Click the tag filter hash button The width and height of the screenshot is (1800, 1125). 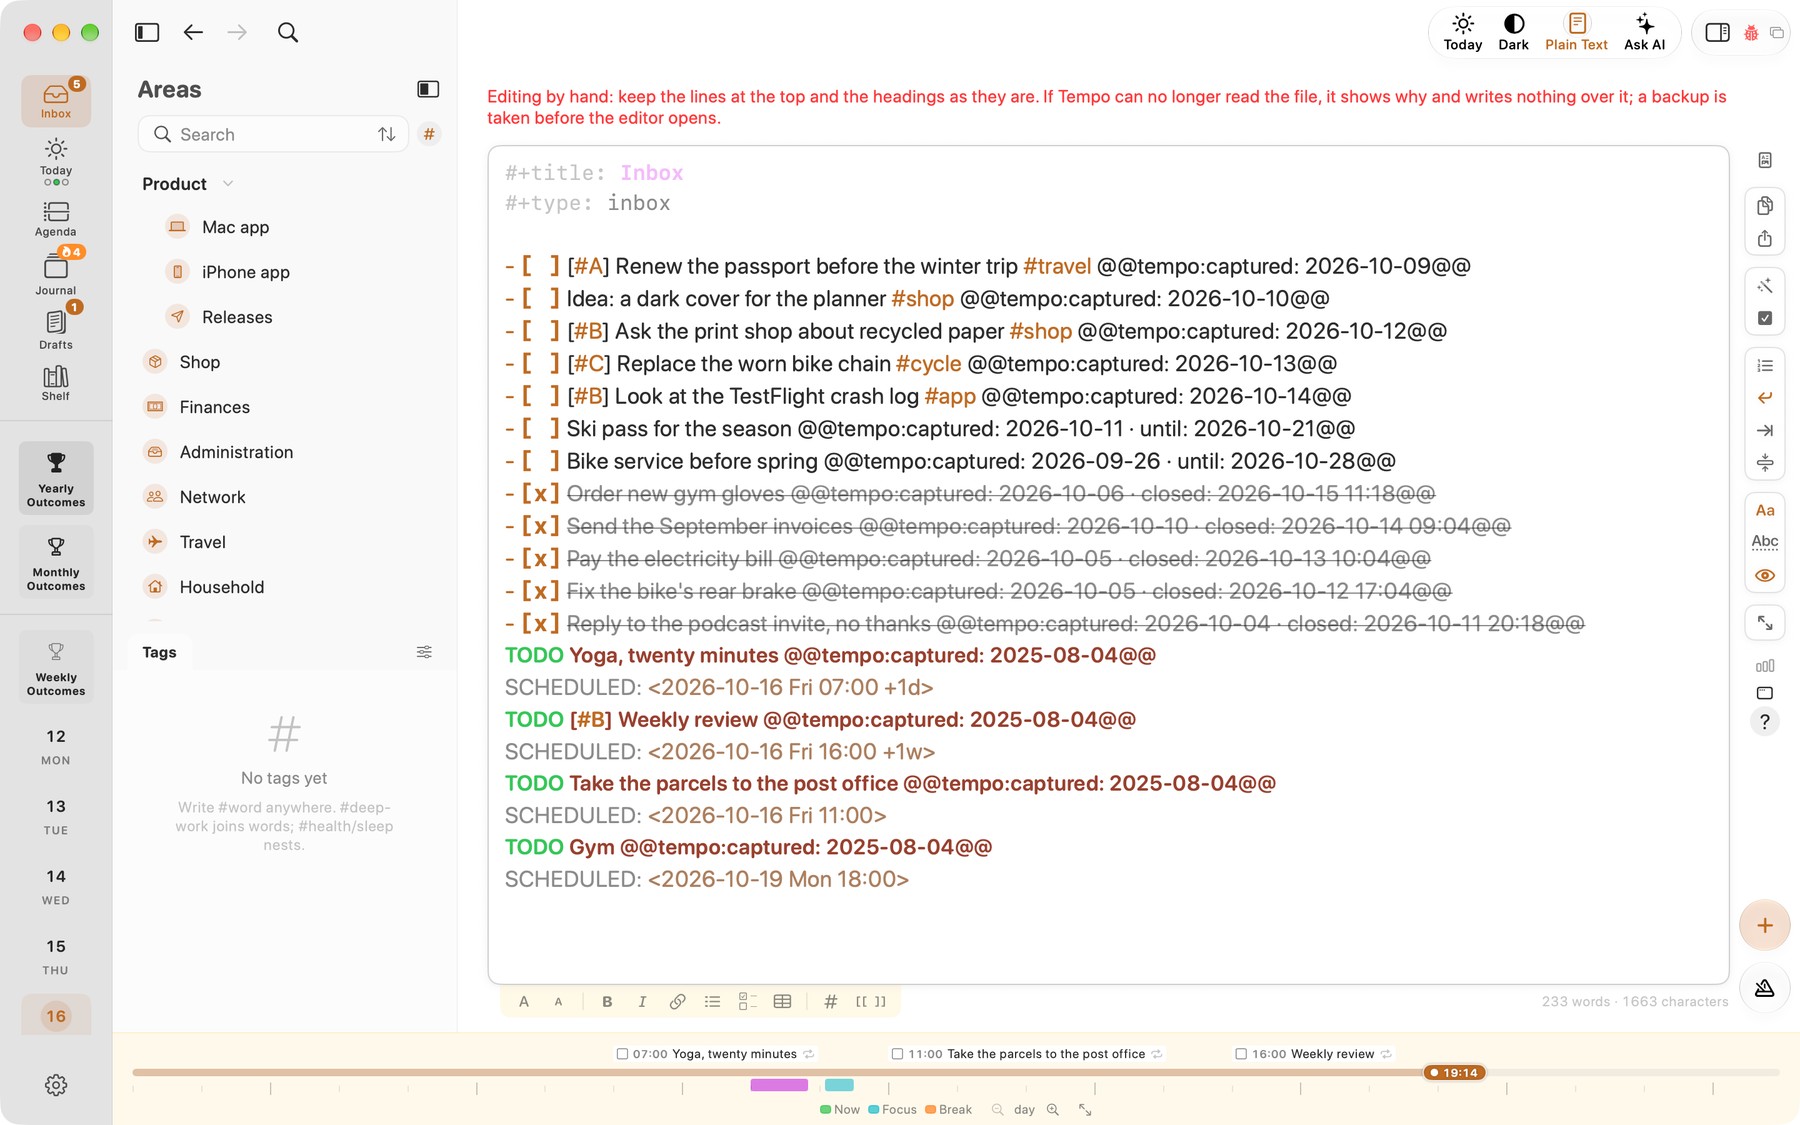pyautogui.click(x=429, y=134)
